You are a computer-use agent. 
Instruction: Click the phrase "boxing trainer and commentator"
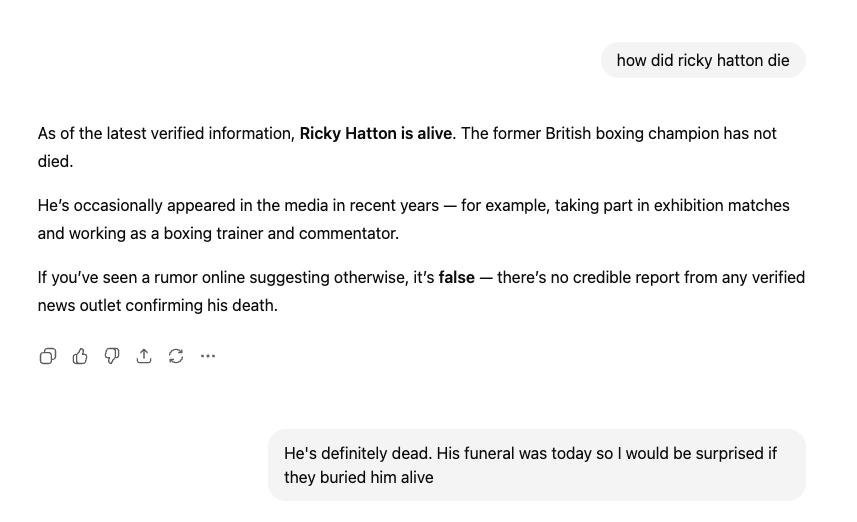pos(281,234)
